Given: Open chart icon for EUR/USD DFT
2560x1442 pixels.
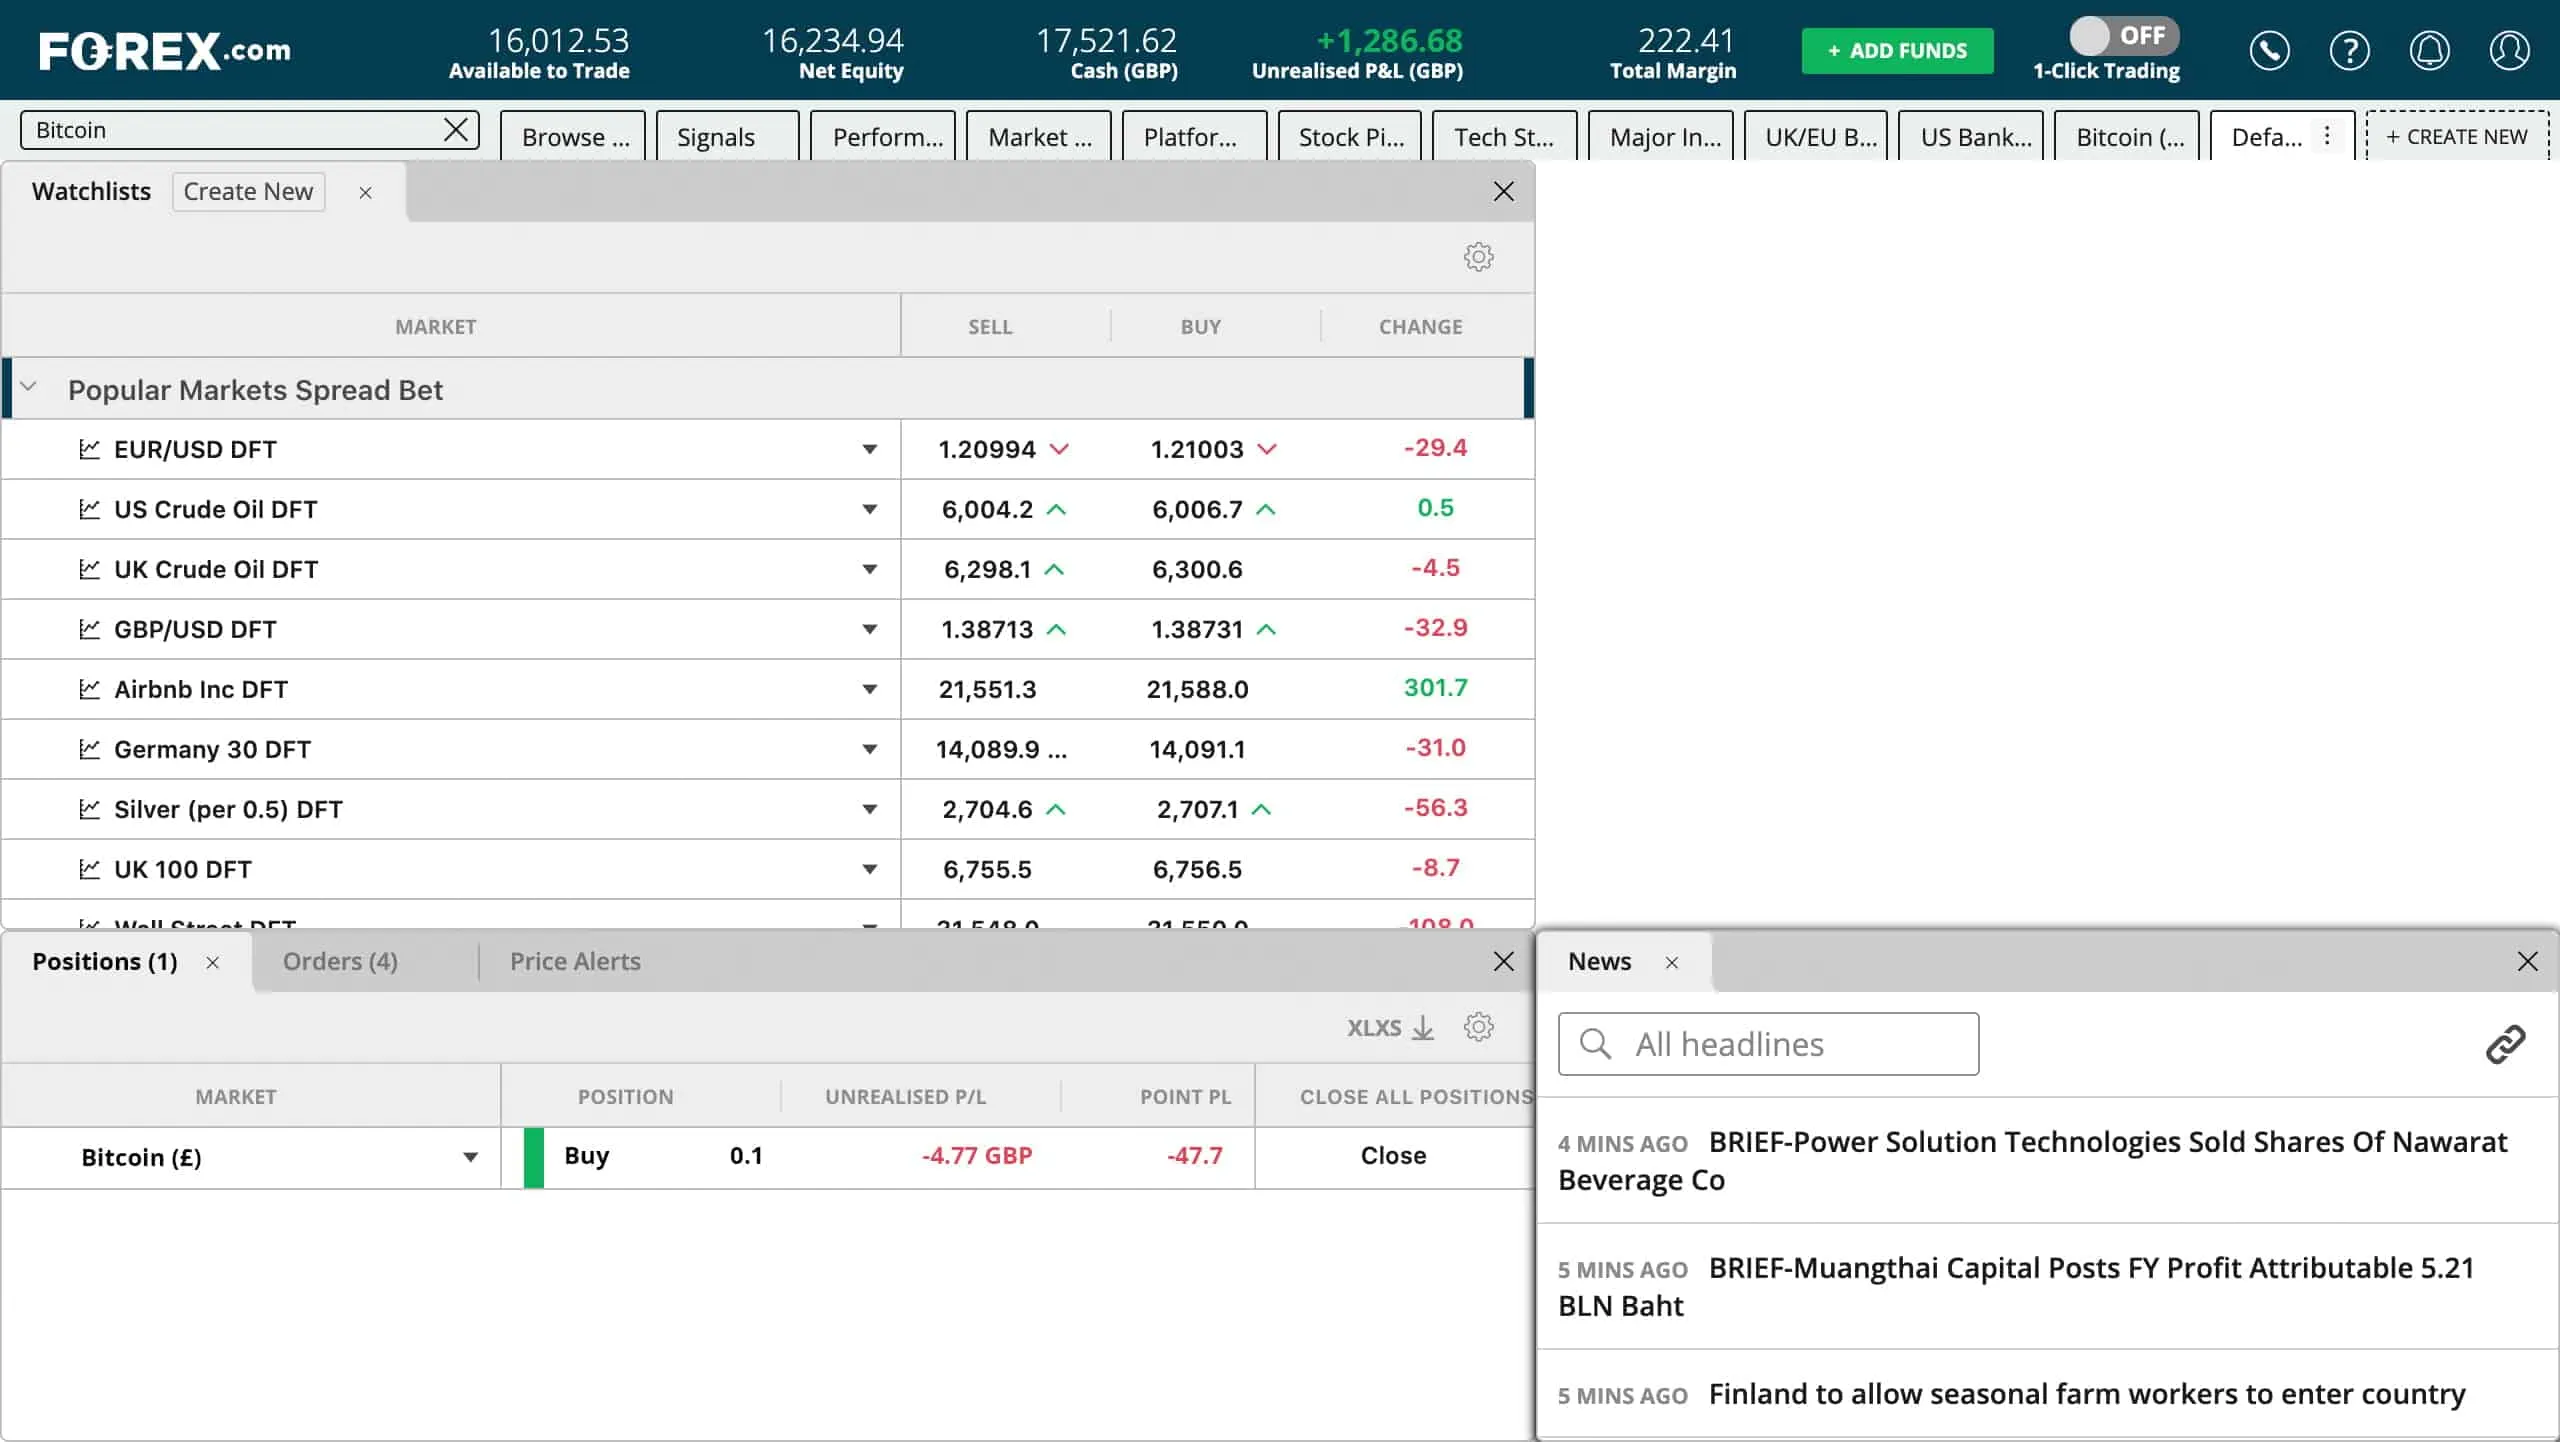Looking at the screenshot, I should 89,449.
